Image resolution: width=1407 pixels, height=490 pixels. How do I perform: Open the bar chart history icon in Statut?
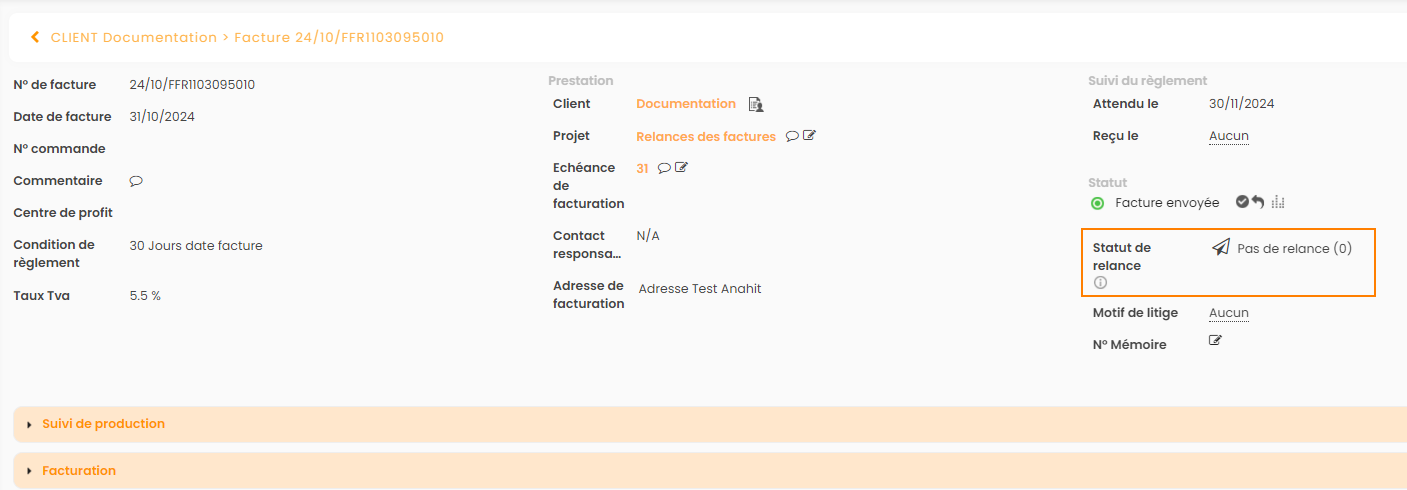point(1278,202)
